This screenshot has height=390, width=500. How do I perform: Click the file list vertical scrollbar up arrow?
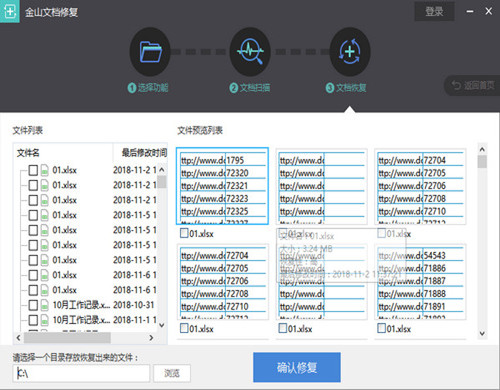pos(162,169)
